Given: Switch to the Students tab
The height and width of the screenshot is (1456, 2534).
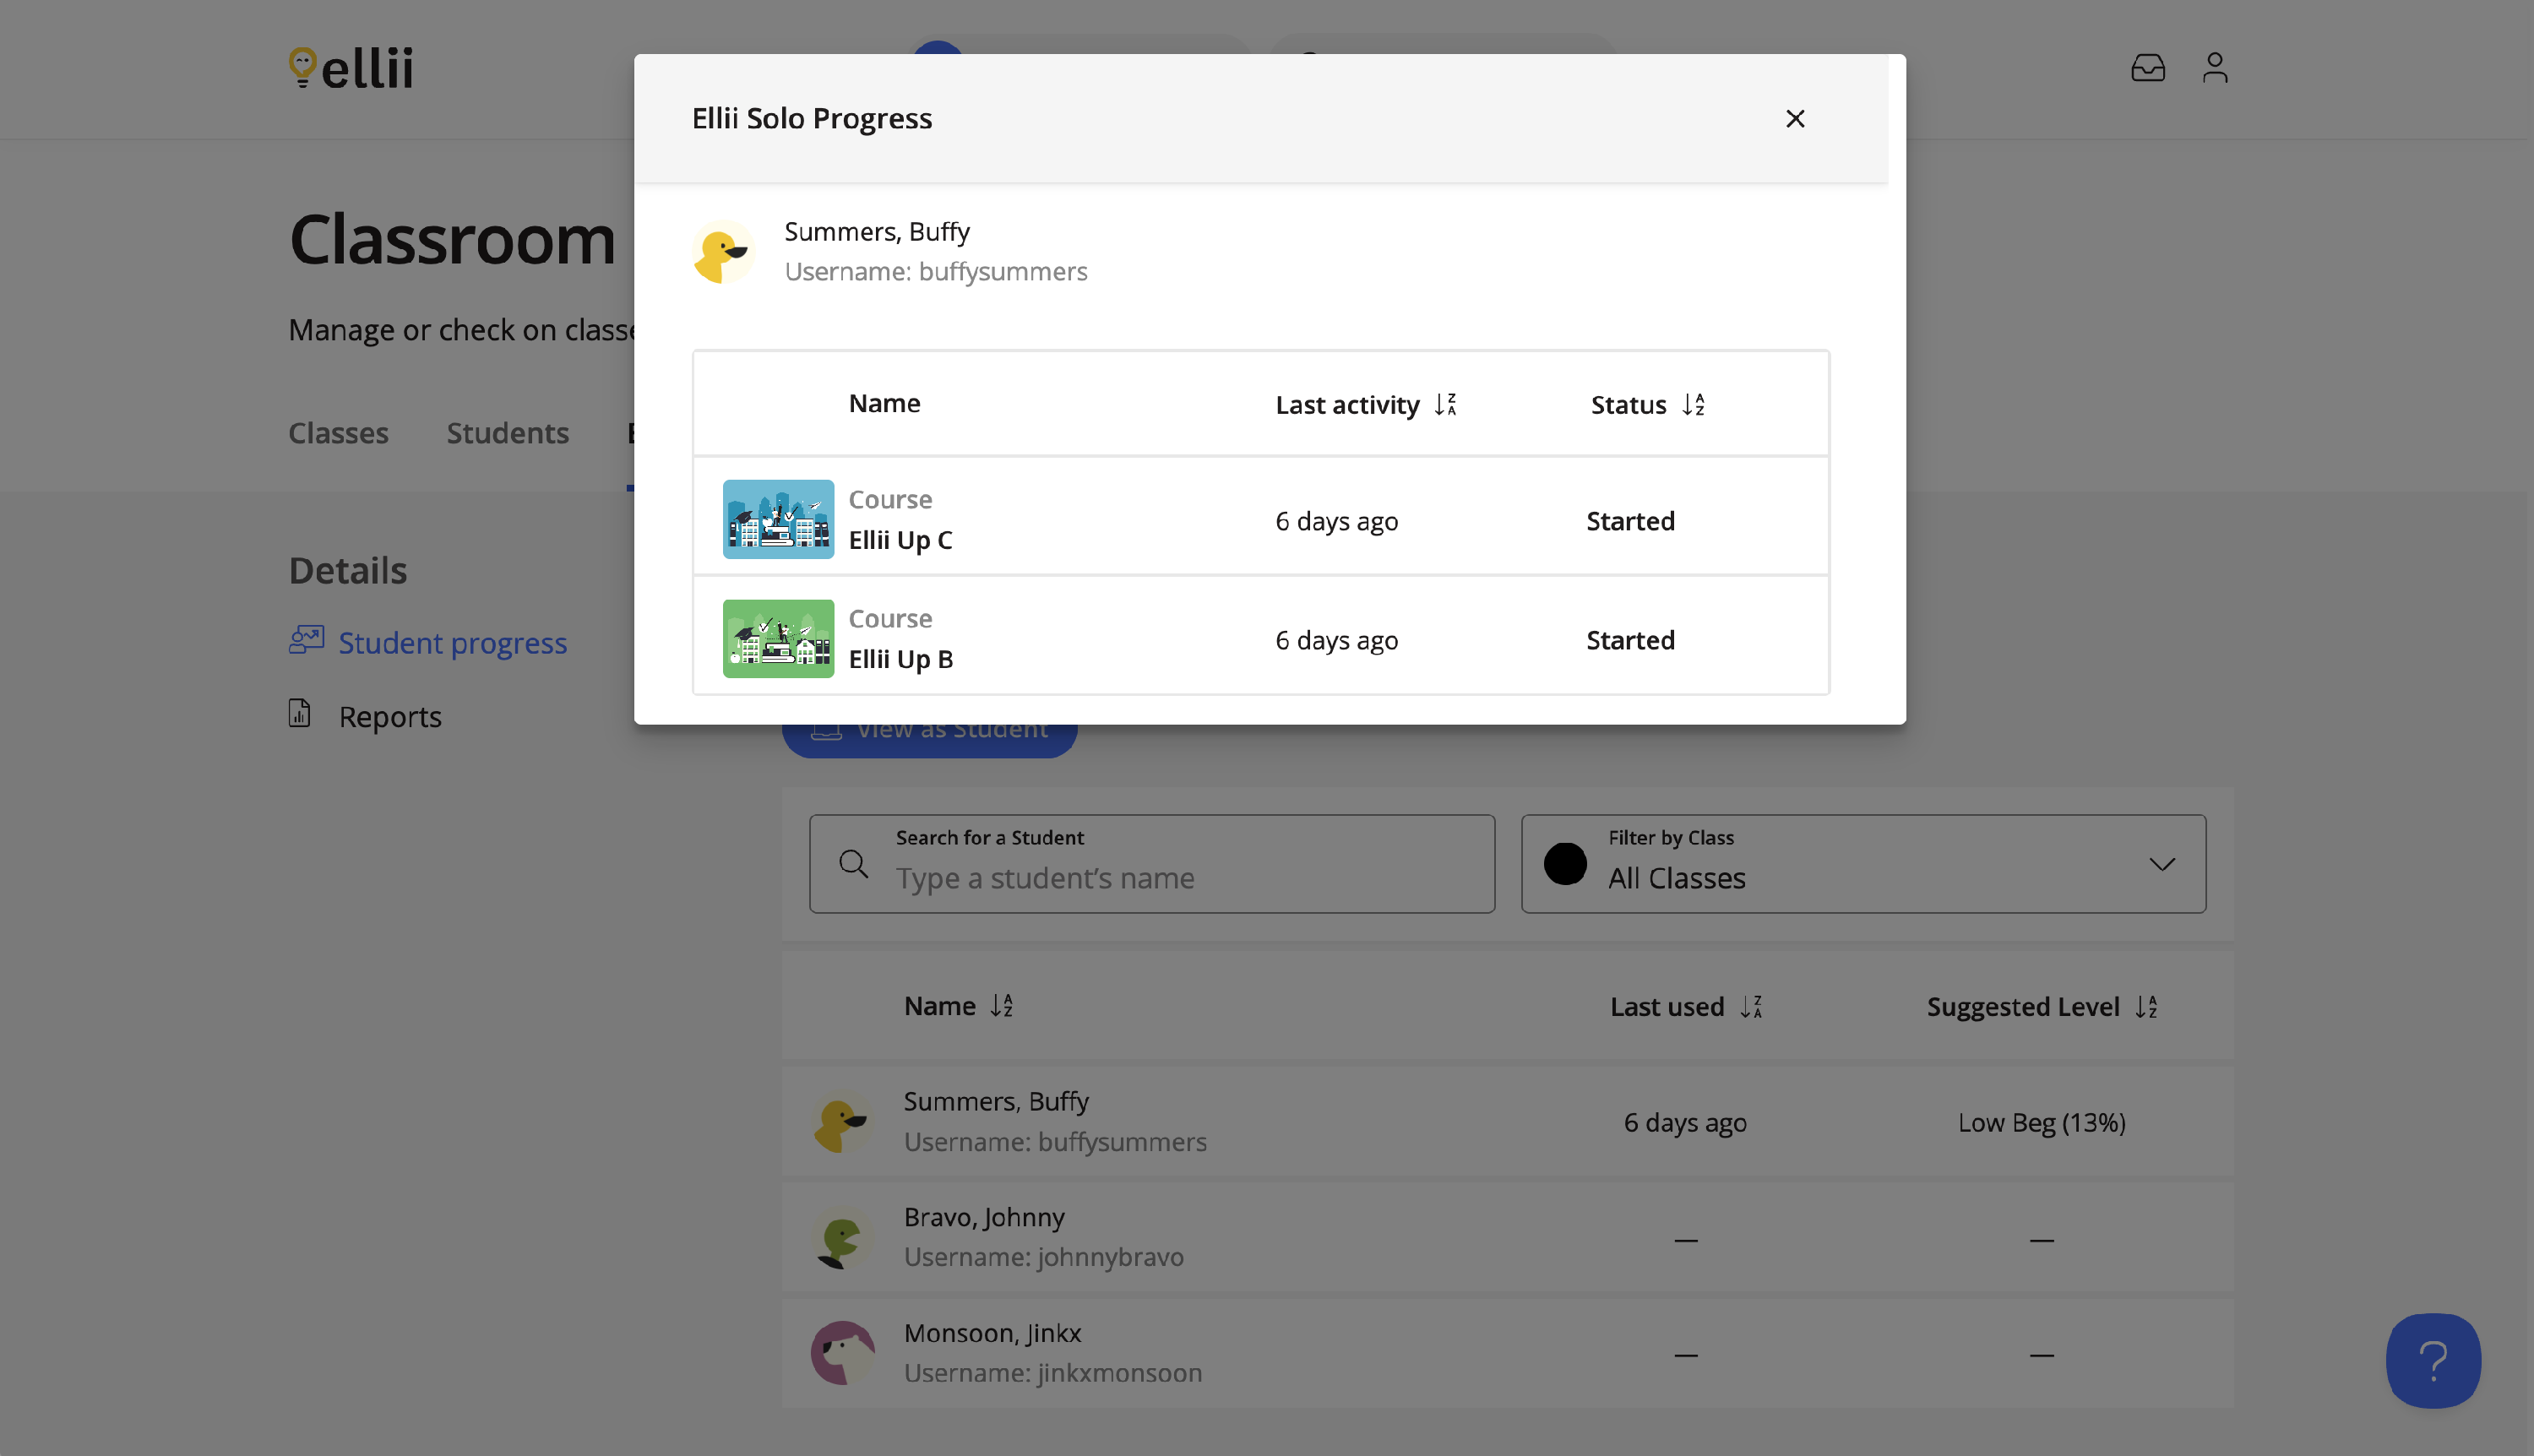Looking at the screenshot, I should [x=507, y=433].
